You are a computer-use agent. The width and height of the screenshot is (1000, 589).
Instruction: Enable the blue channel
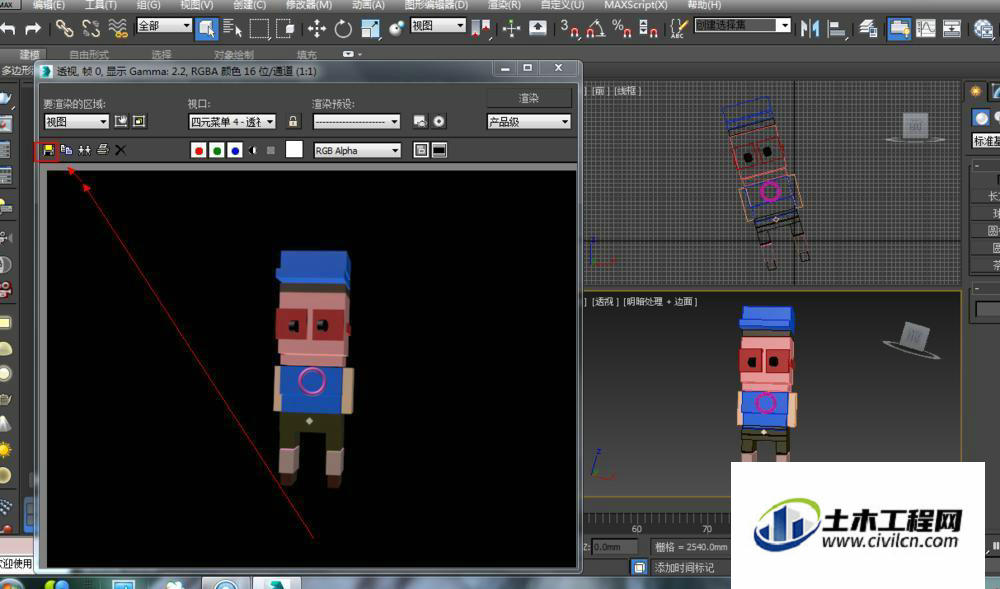(x=235, y=150)
